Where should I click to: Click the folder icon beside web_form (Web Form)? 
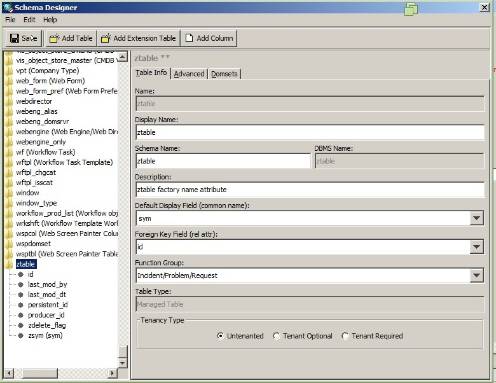(9, 81)
